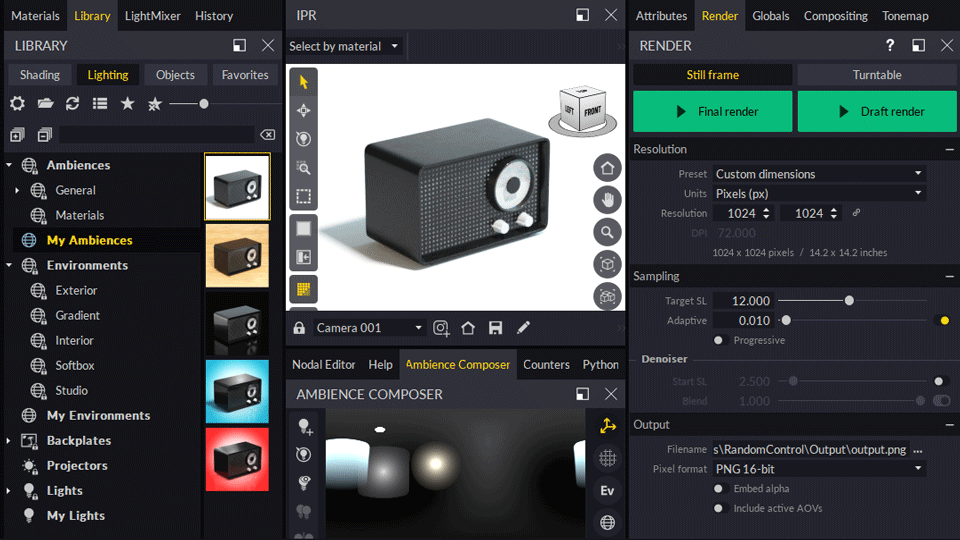Save camera with the floppy disk icon
960x540 pixels.
tap(495, 328)
